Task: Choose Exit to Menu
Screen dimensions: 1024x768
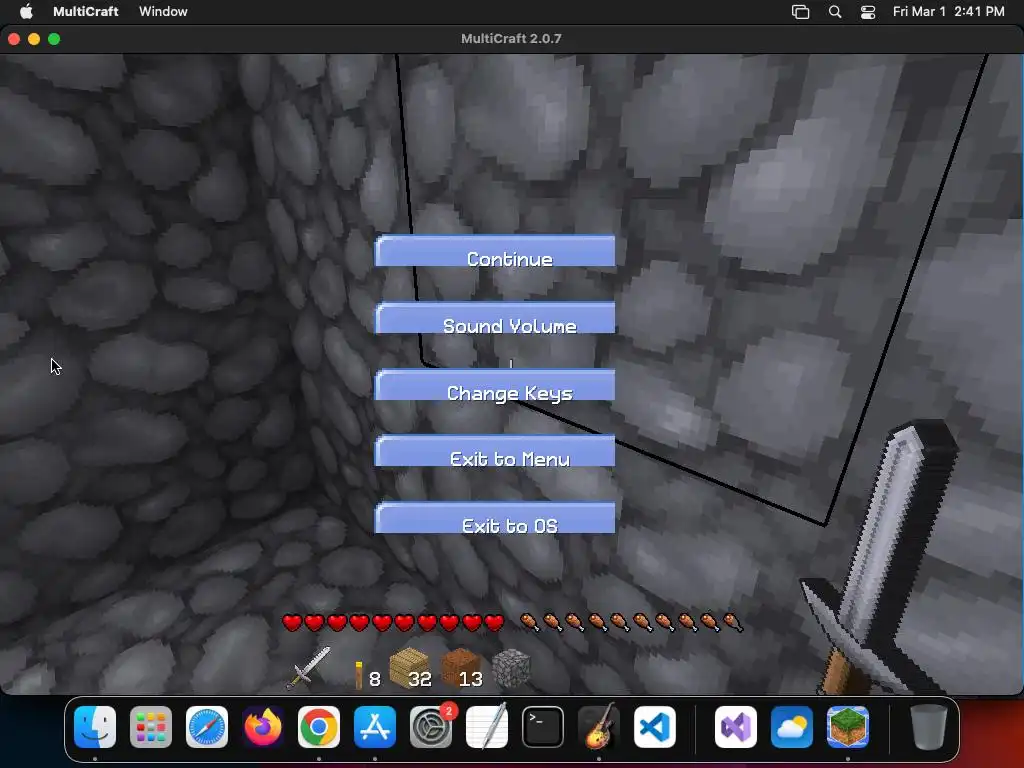Action: pos(494,451)
